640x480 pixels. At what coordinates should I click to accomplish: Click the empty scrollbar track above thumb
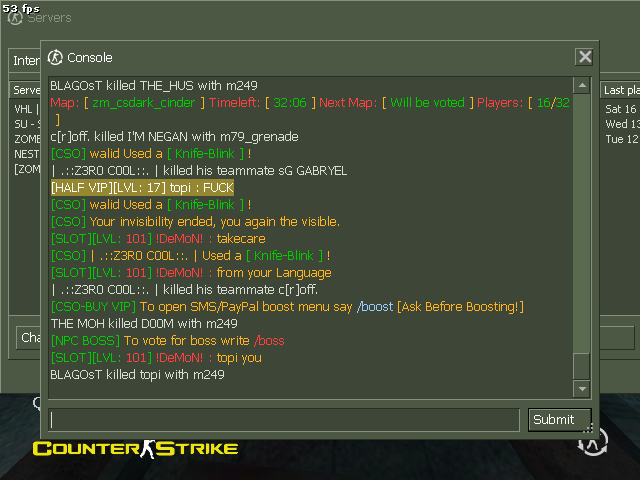(x=582, y=223)
